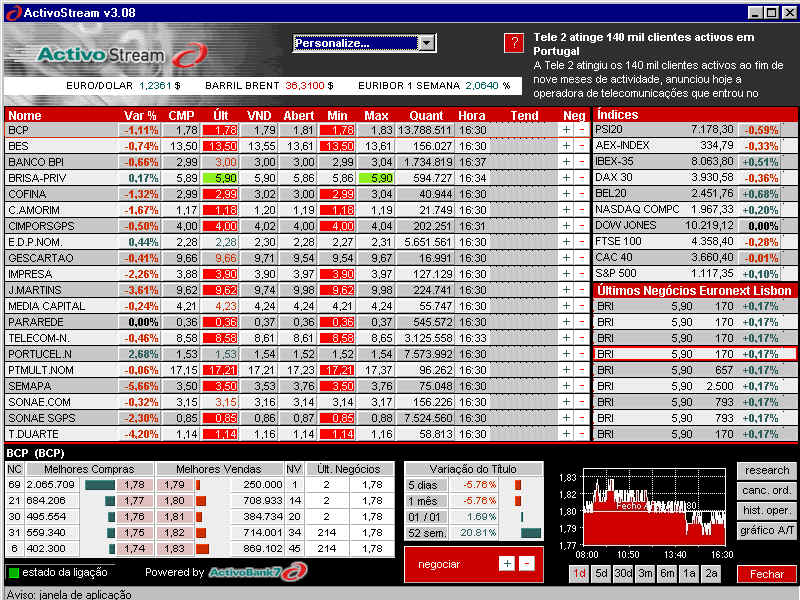
Task: Click the 52 sem. variation row
Action: 473,533
